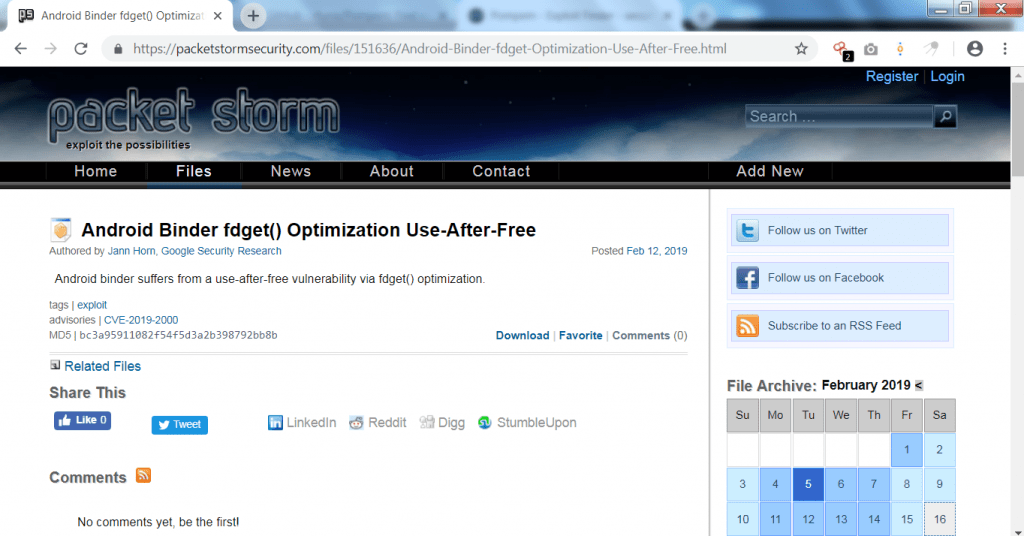Open Comments (0) link
The width and height of the screenshot is (1024, 536).
point(650,336)
